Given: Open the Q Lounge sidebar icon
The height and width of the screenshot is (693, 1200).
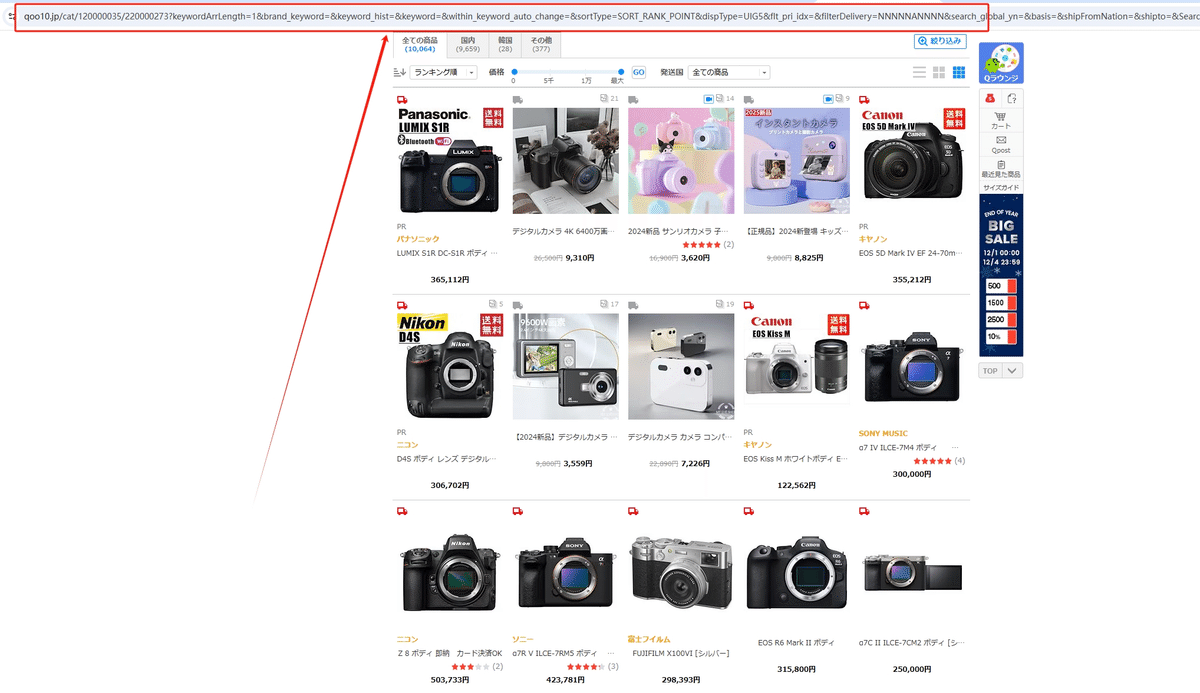Looking at the screenshot, I should point(1001,63).
